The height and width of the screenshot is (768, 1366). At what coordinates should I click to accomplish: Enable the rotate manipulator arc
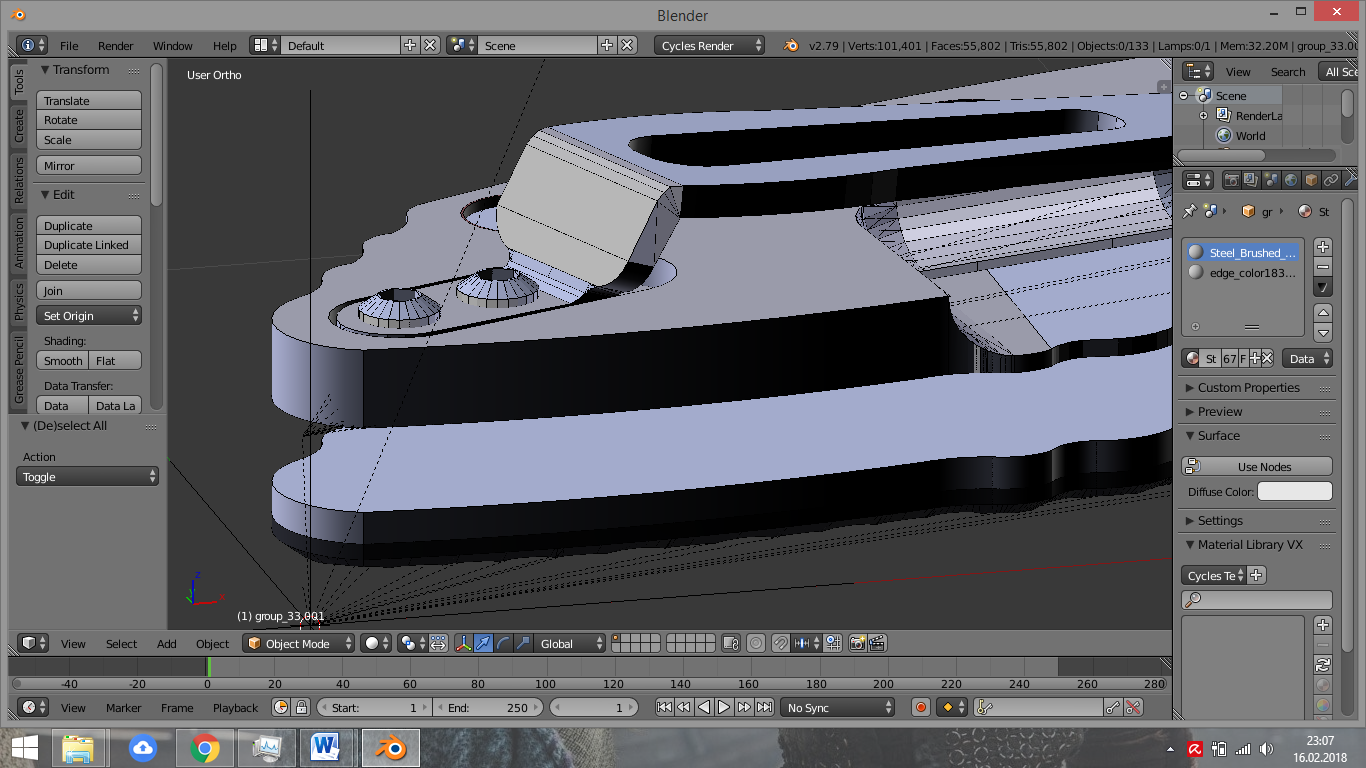pos(503,643)
